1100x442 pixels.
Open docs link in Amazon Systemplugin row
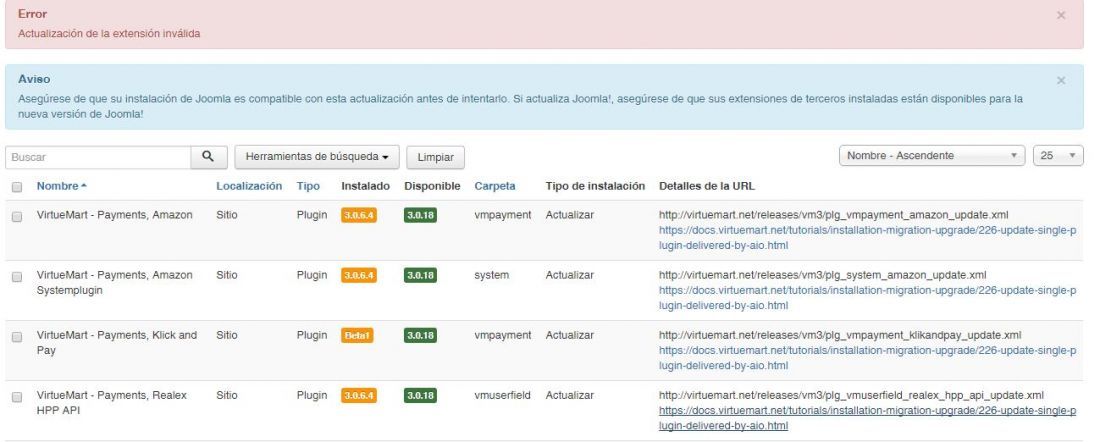click(867, 298)
